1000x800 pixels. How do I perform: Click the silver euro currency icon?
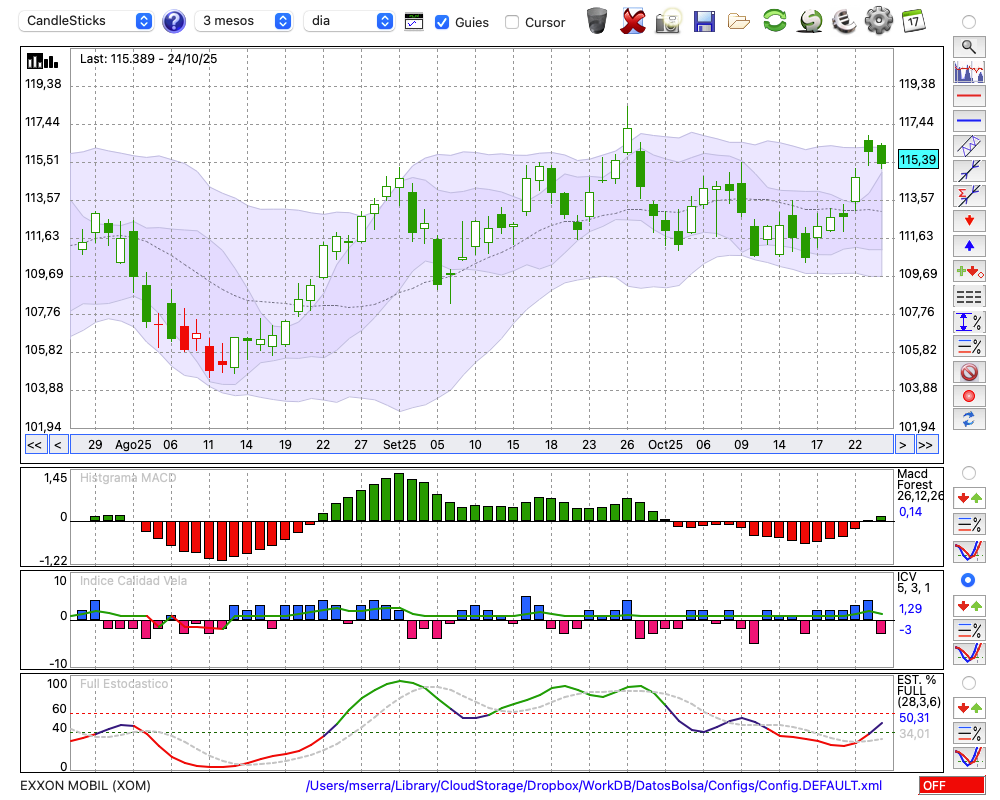click(x=844, y=21)
